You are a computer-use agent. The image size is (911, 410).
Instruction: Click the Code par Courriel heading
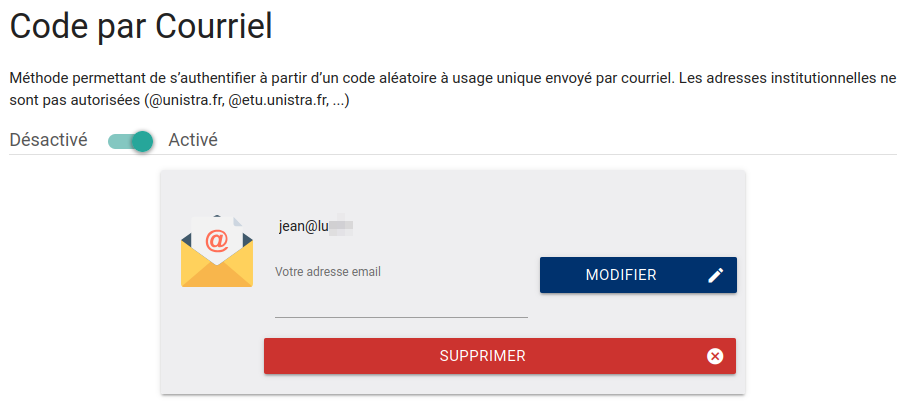141,26
